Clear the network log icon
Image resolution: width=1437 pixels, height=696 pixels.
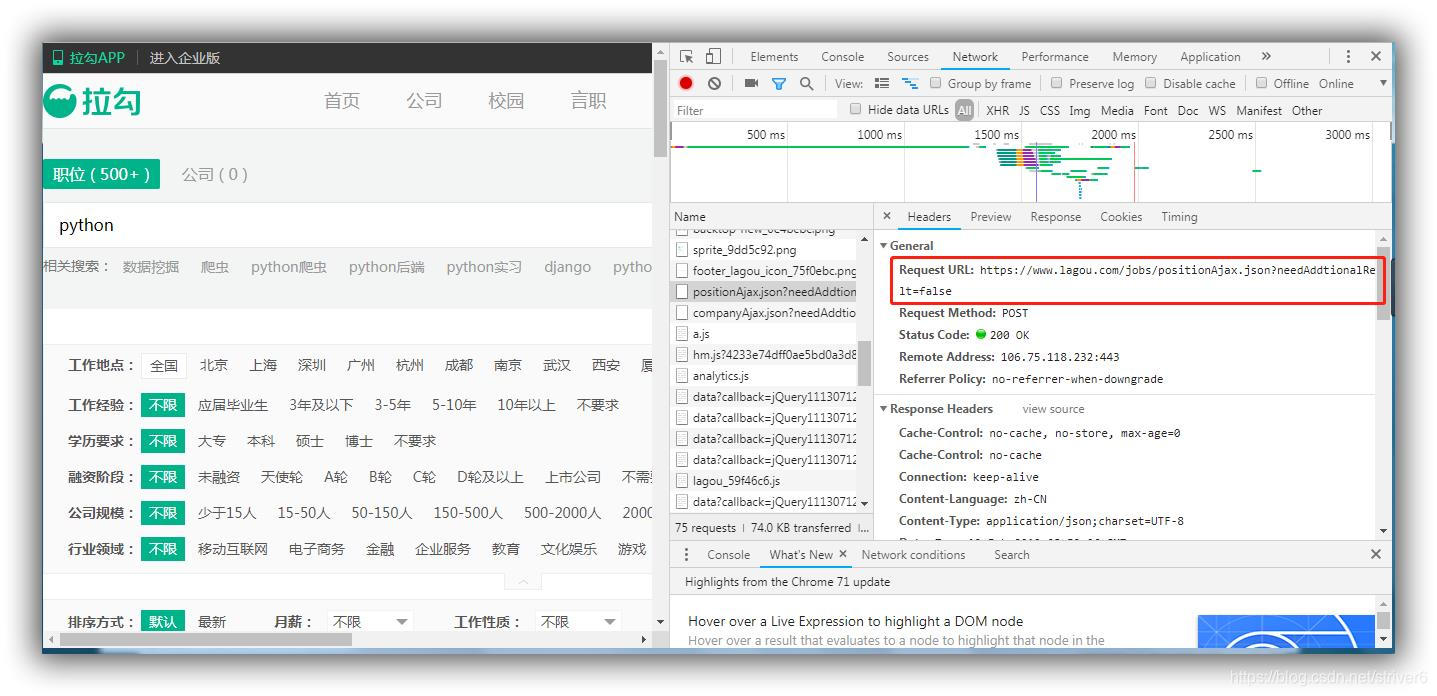[x=714, y=83]
